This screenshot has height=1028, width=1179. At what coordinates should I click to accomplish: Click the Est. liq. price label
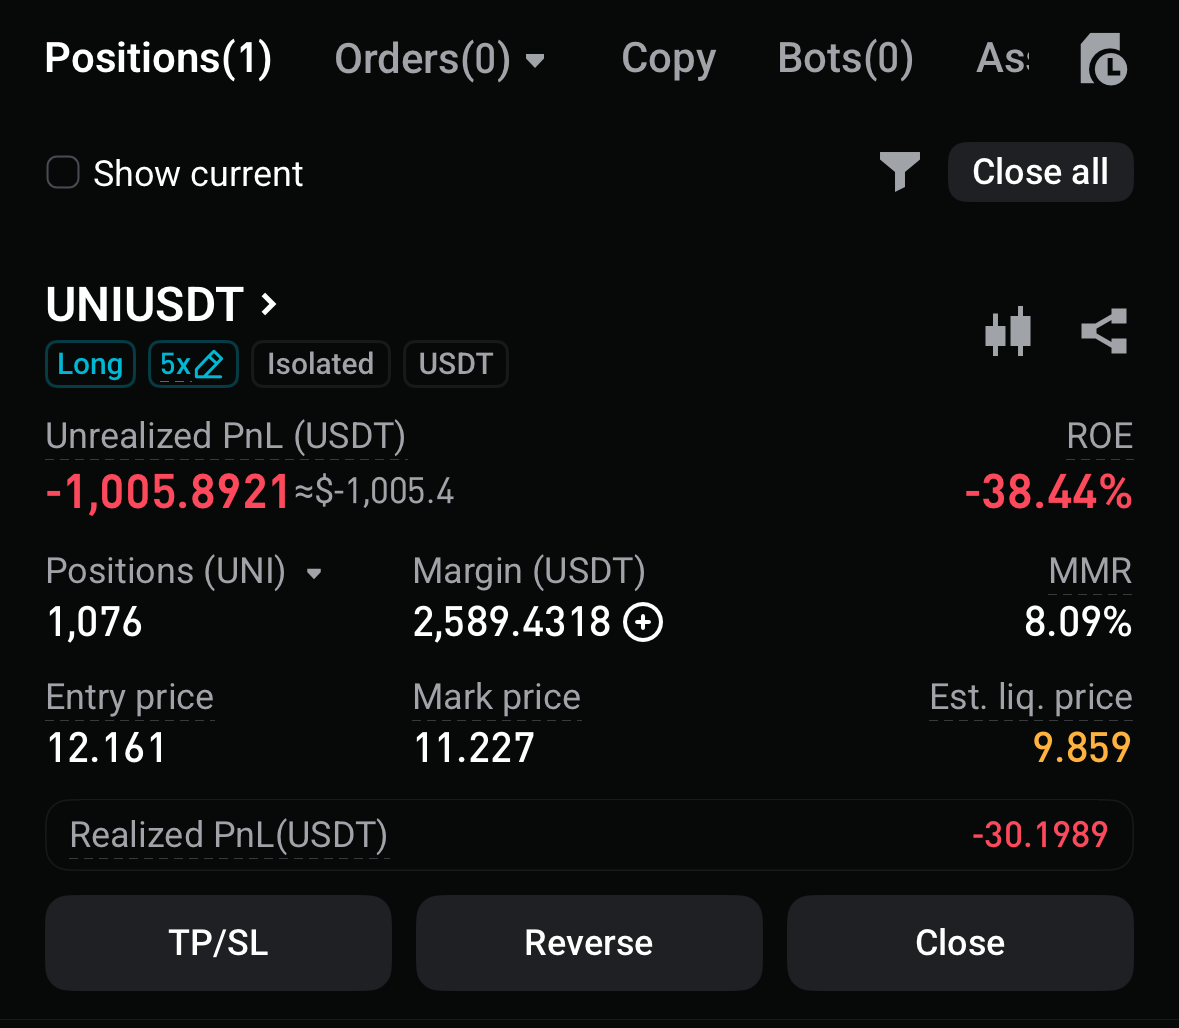[1030, 697]
